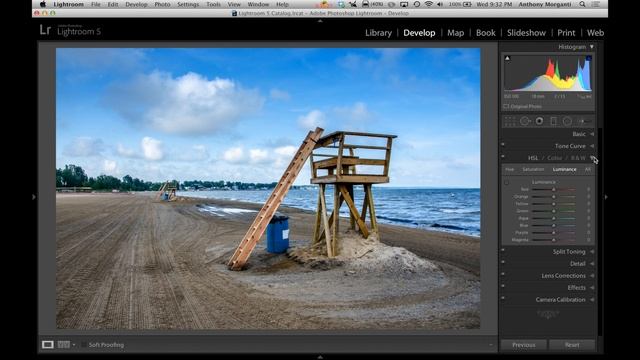
Task: Expand the Effects panel
Action: pyautogui.click(x=592, y=288)
